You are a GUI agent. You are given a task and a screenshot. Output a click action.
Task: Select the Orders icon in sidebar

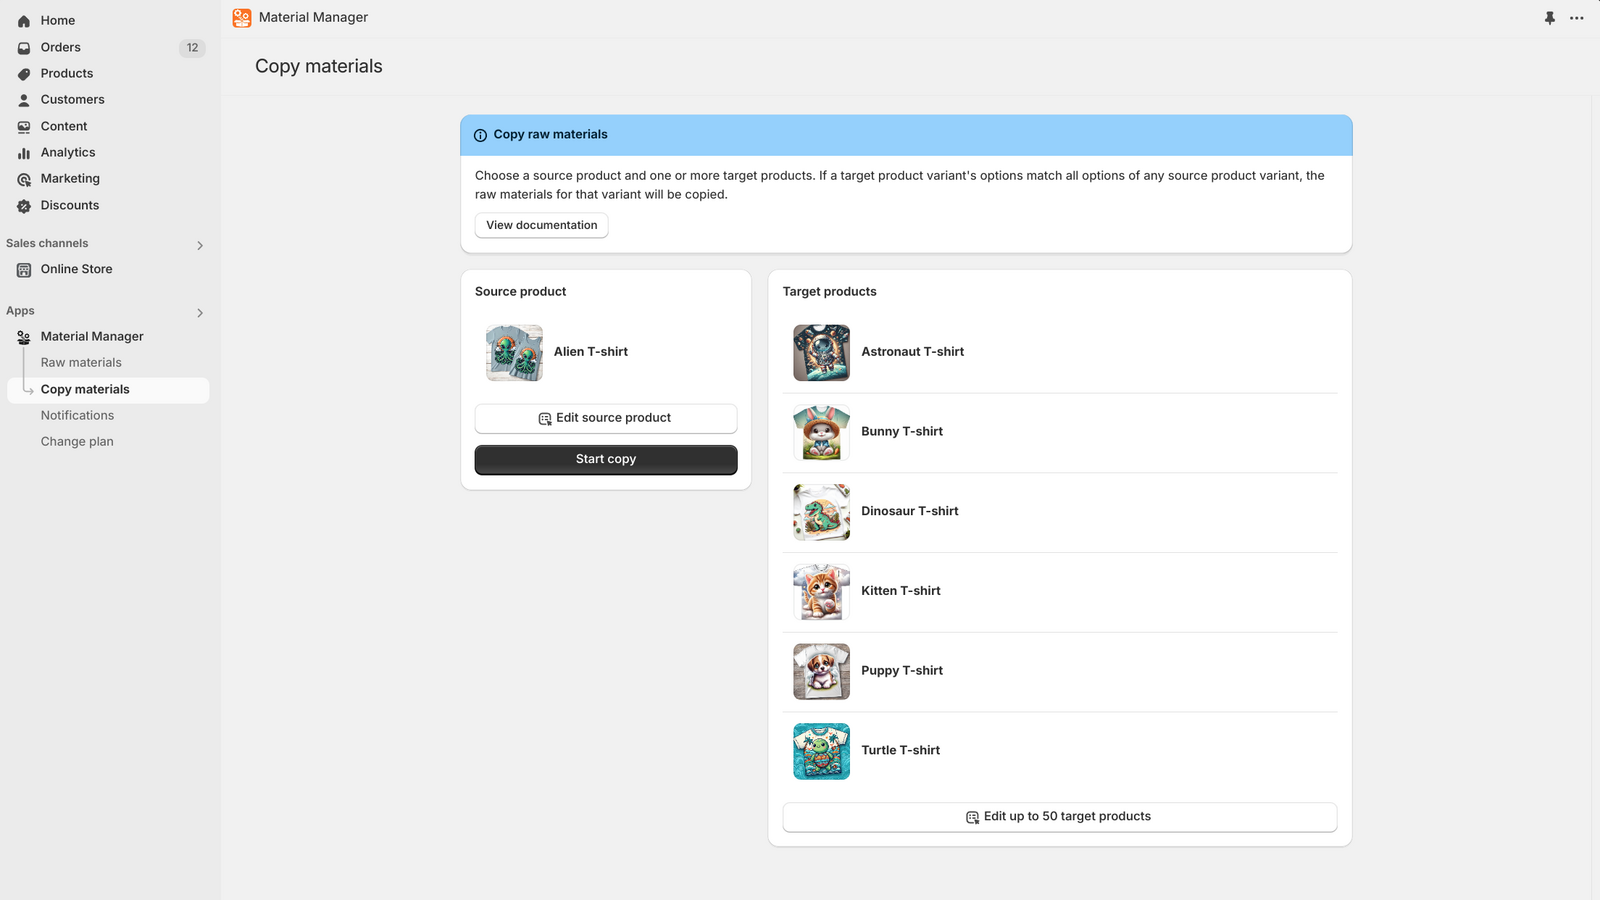coord(23,47)
